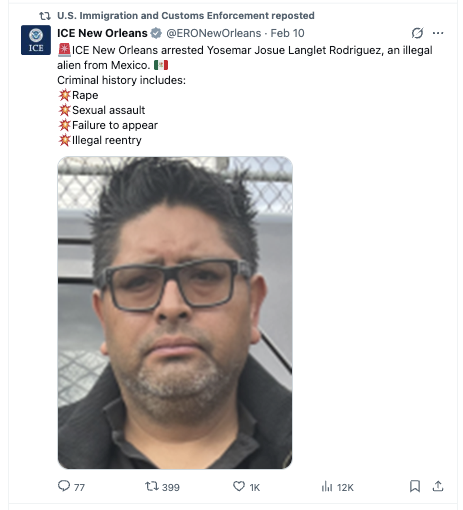
Task: Click the verified badge next to name
Action: [156, 33]
